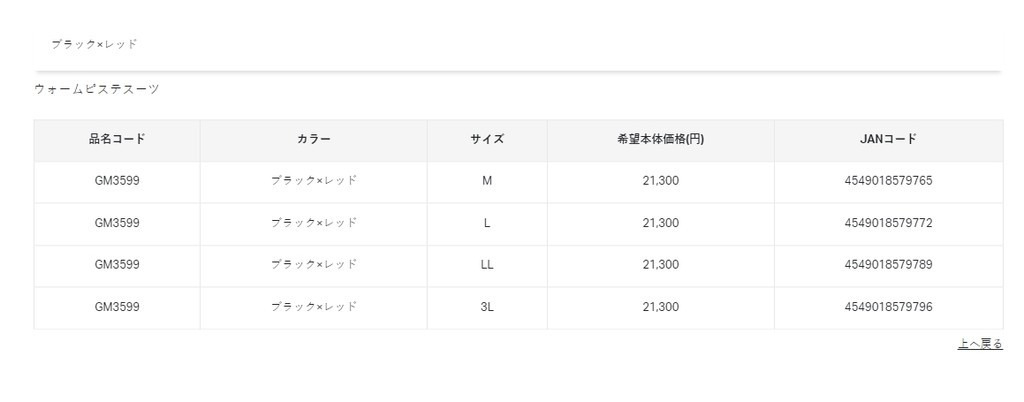Click the ウォームピステスーツ product title

pos(97,89)
